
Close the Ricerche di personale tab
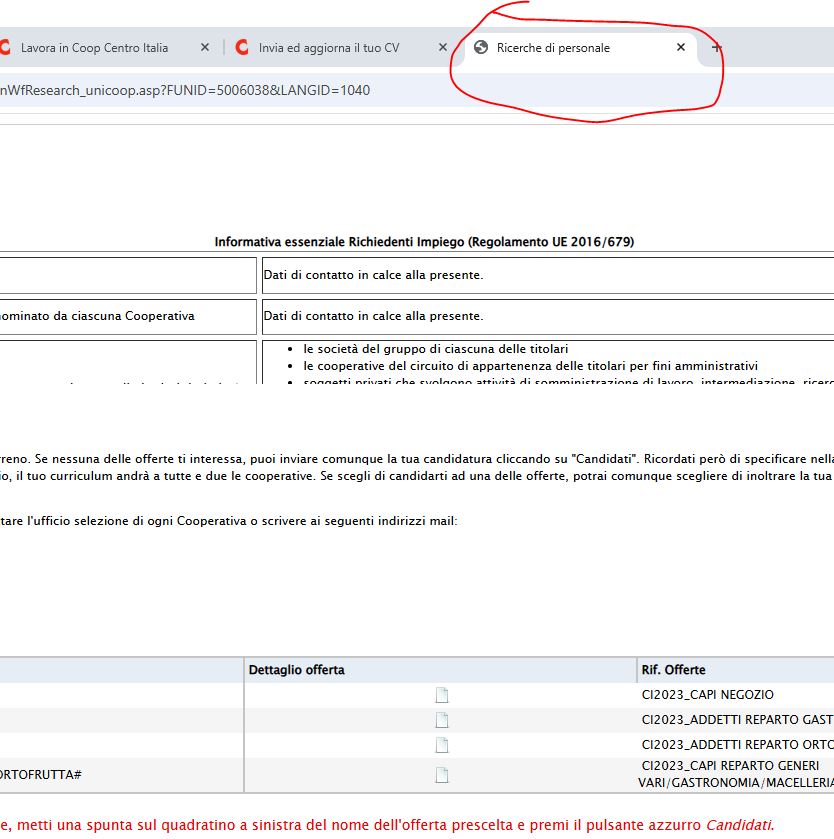[x=681, y=47]
